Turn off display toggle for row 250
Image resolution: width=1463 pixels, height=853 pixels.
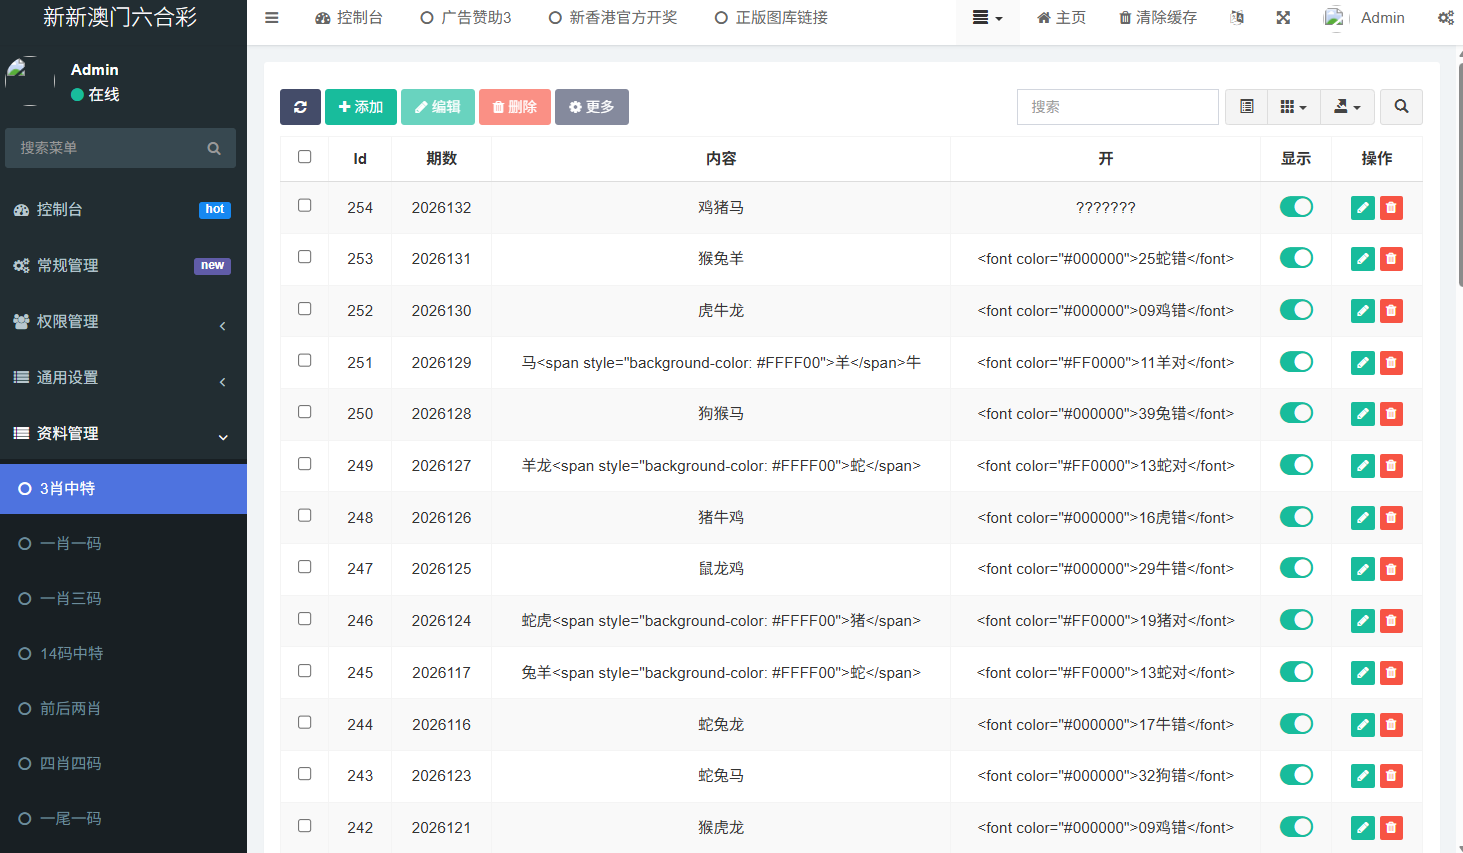click(1296, 413)
